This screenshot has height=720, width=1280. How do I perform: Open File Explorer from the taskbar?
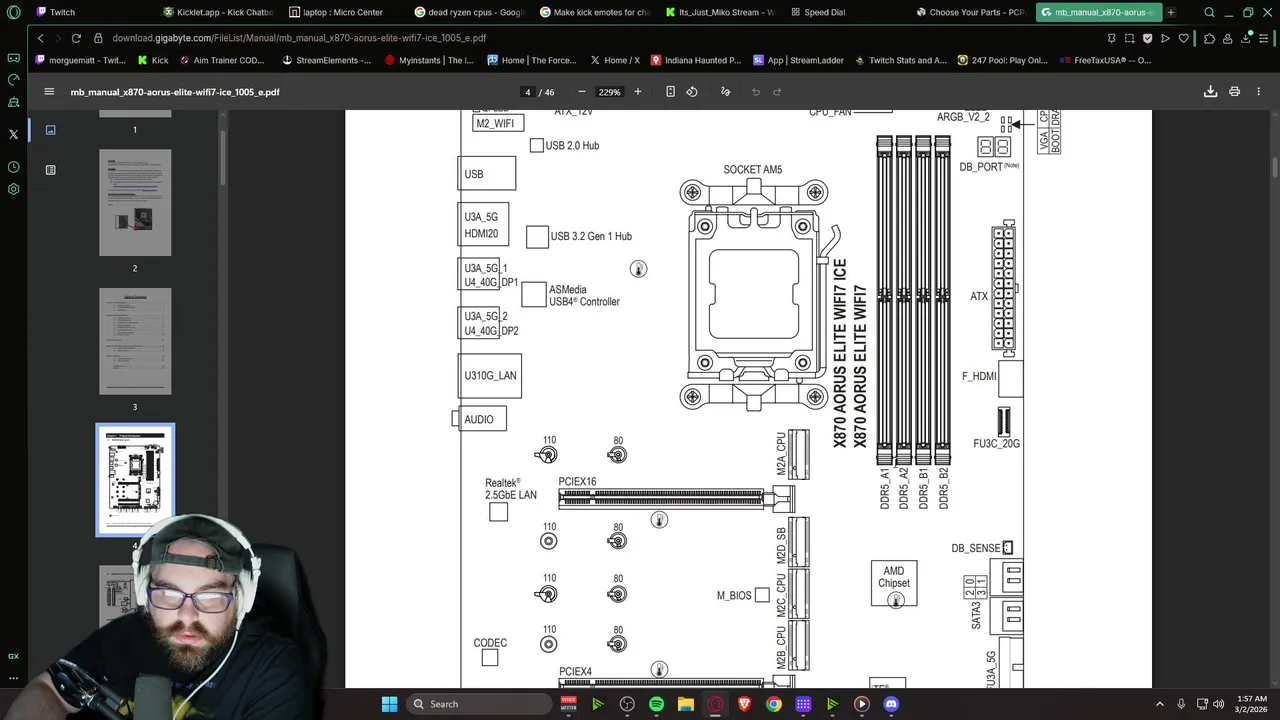686,704
